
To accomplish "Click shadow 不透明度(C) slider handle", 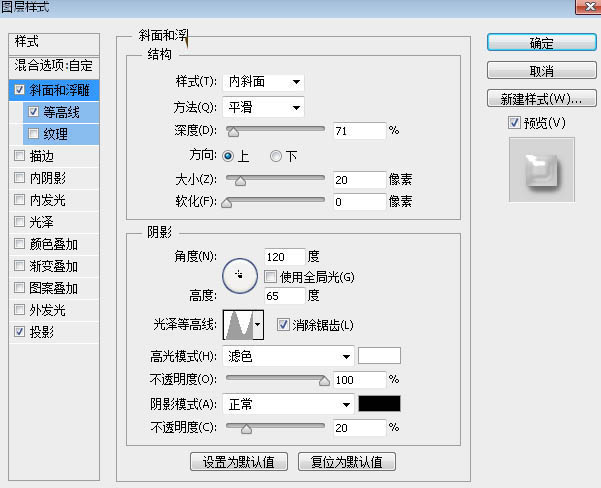I will [246, 429].
